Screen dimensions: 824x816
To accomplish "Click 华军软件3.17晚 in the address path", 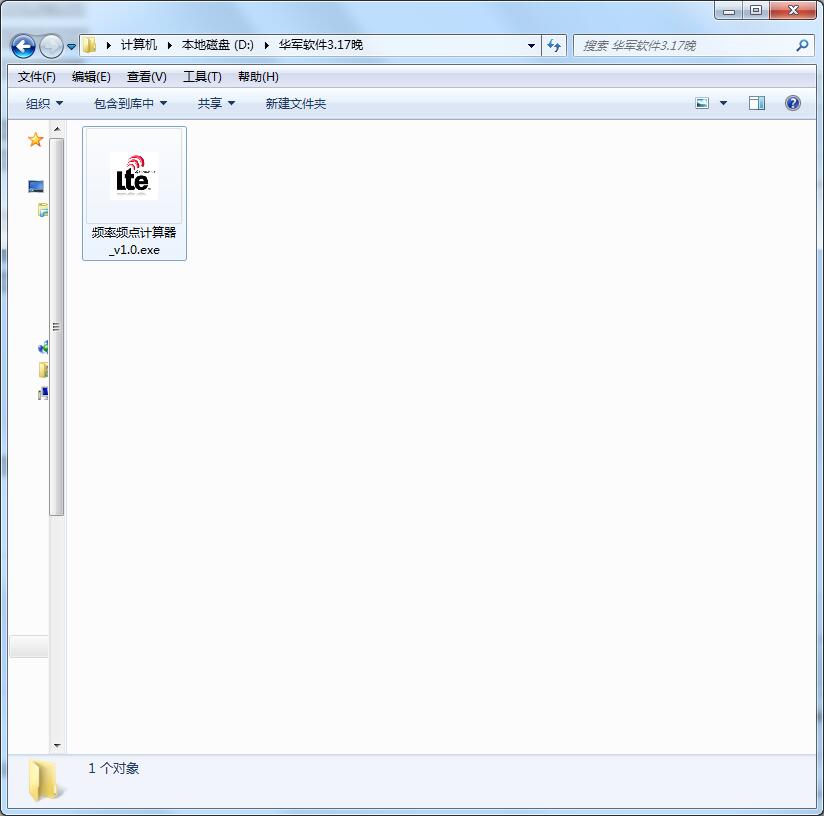I will [321, 45].
